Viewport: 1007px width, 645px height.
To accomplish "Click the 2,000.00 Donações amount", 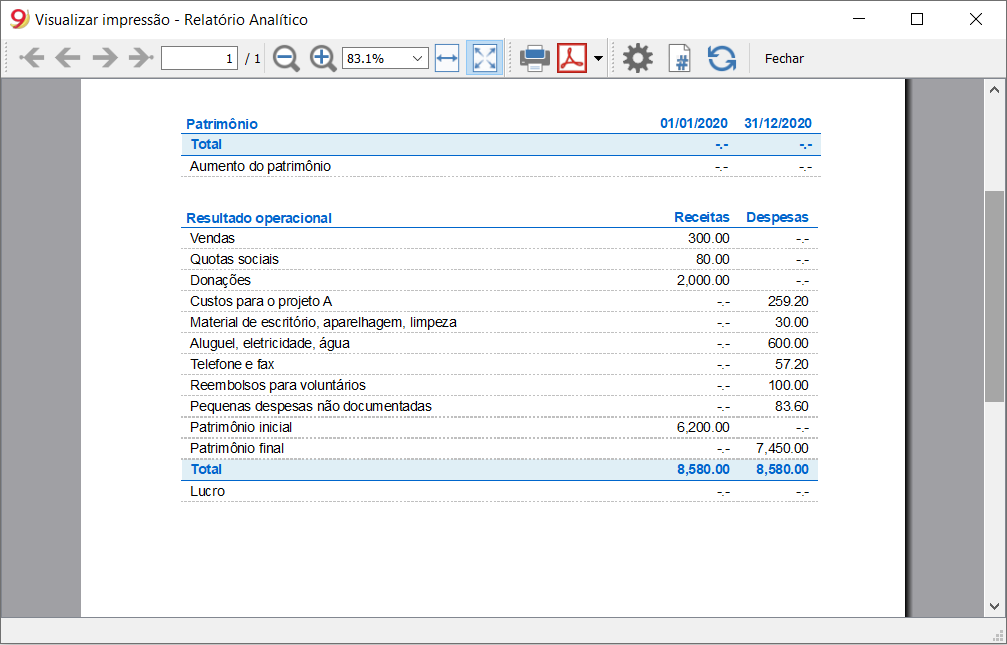I will [x=703, y=281].
